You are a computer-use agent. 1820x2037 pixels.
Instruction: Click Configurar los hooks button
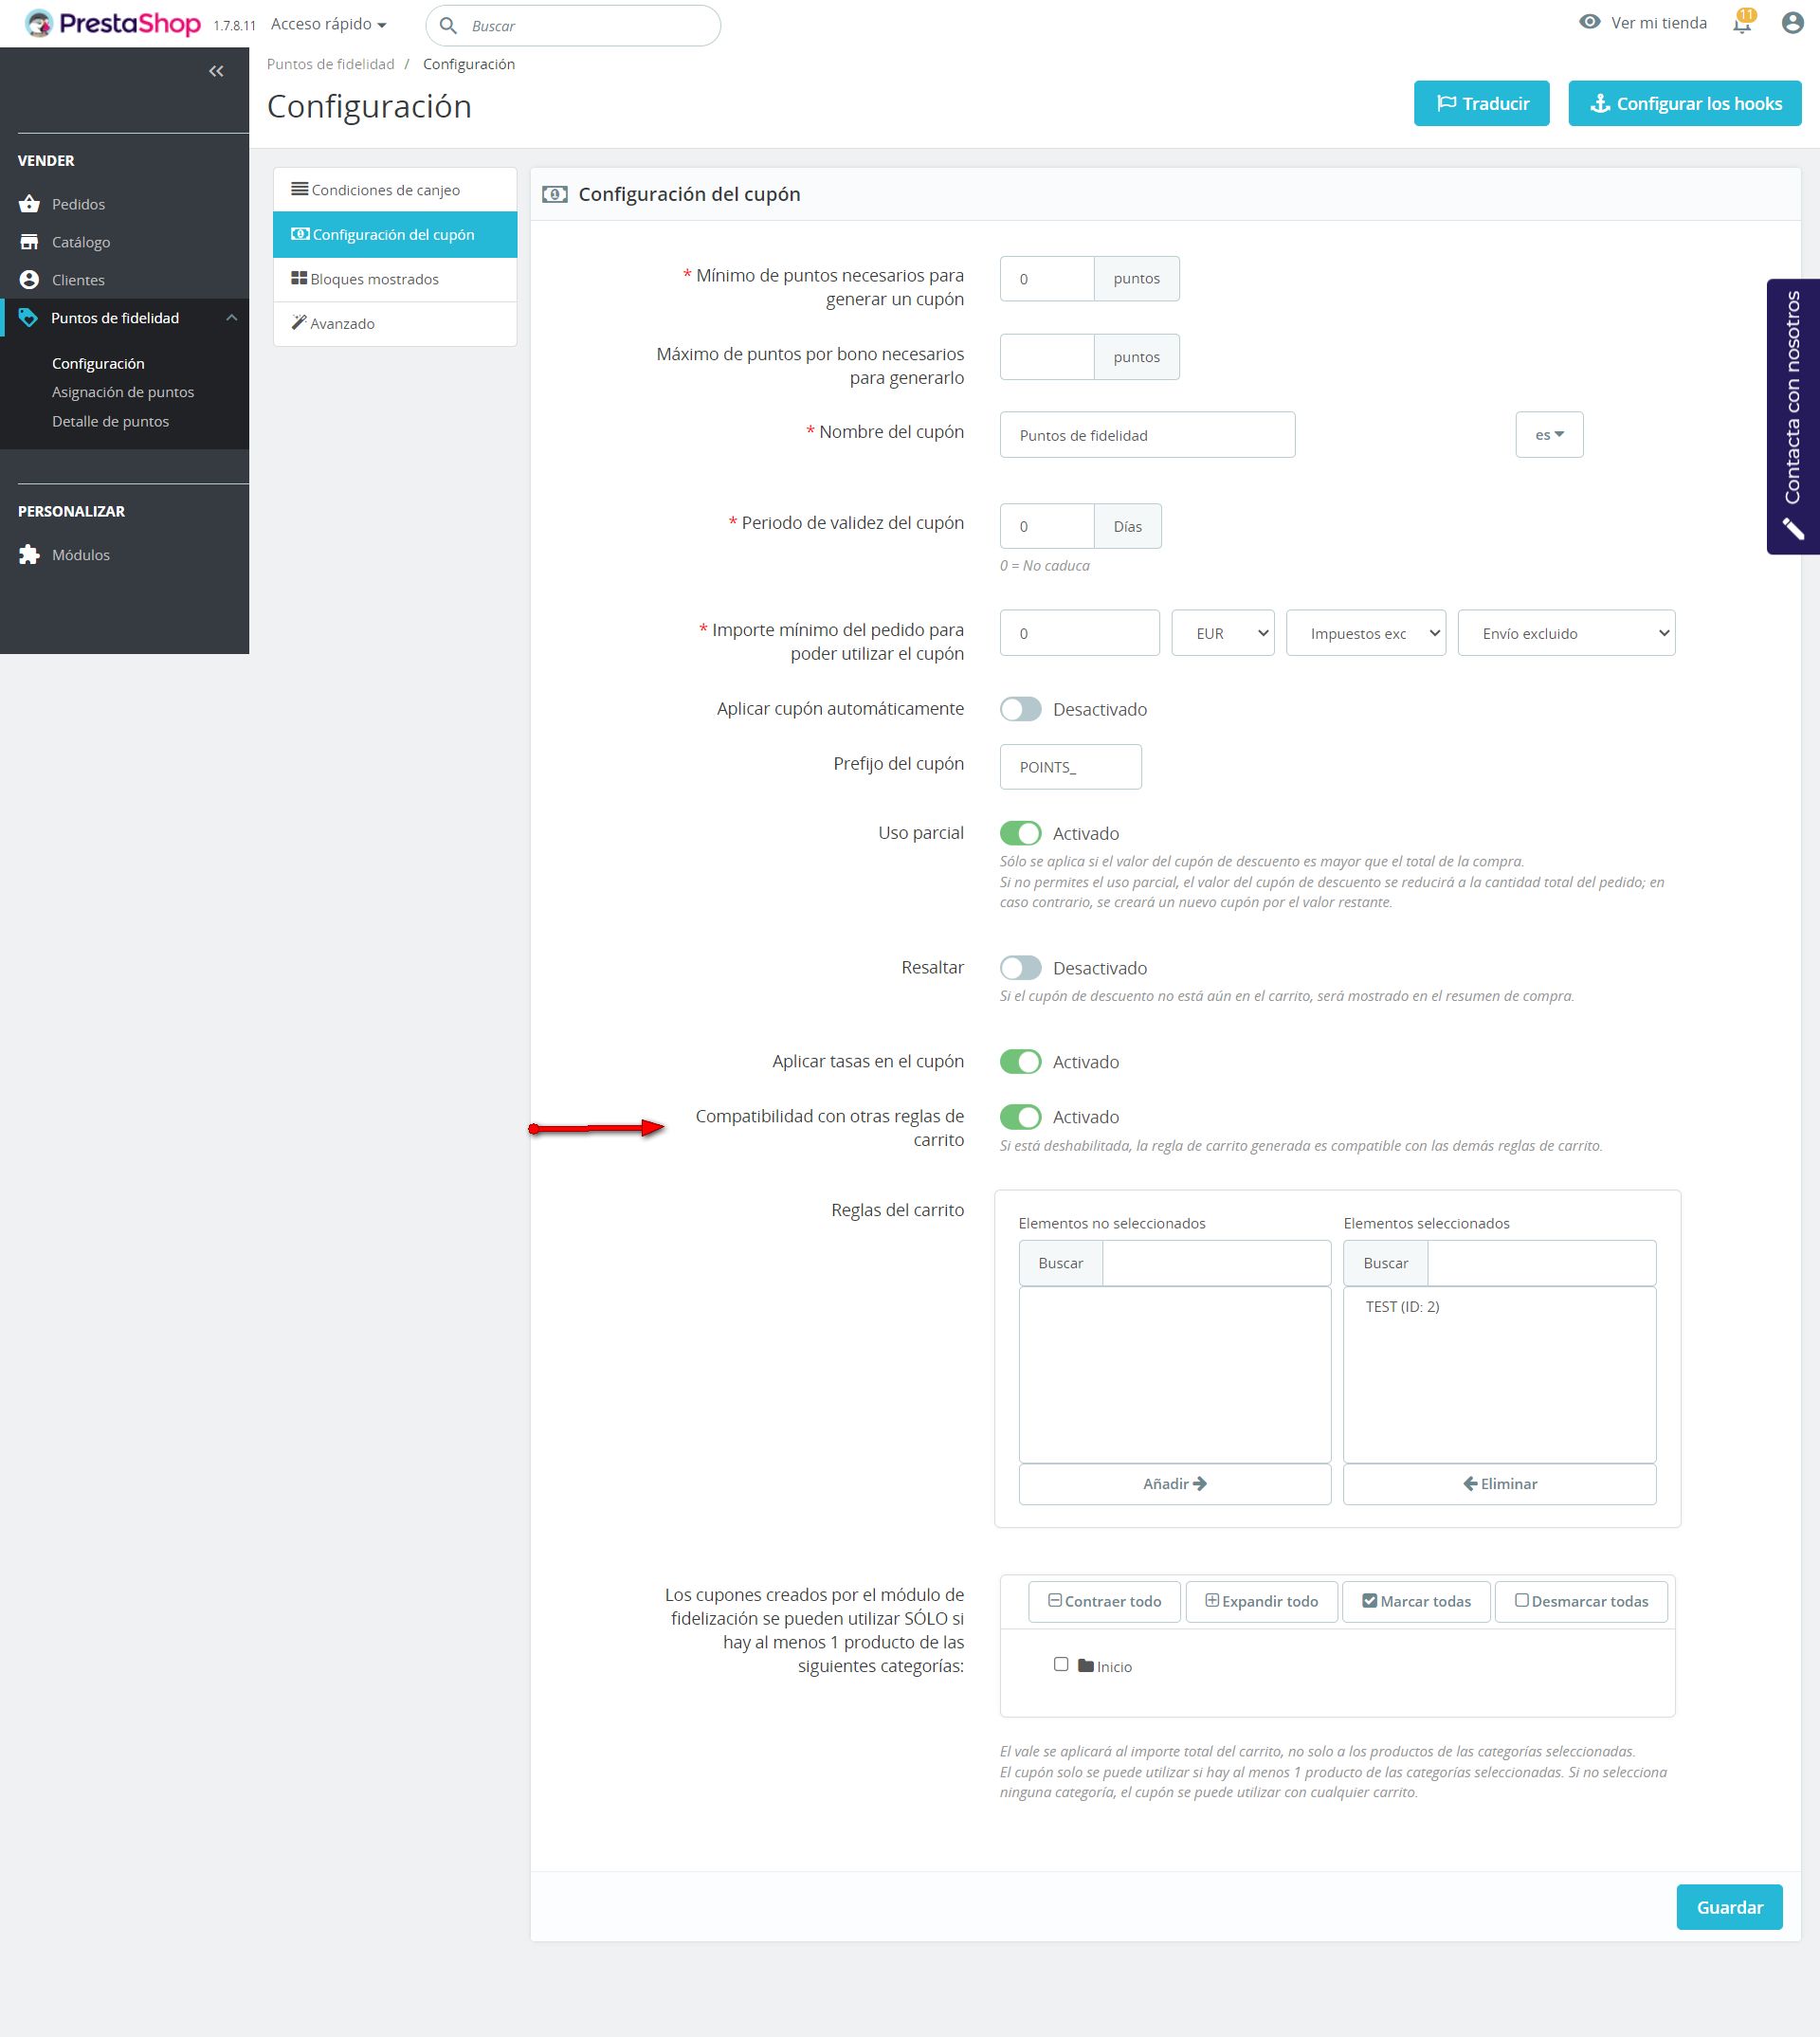(x=1684, y=104)
